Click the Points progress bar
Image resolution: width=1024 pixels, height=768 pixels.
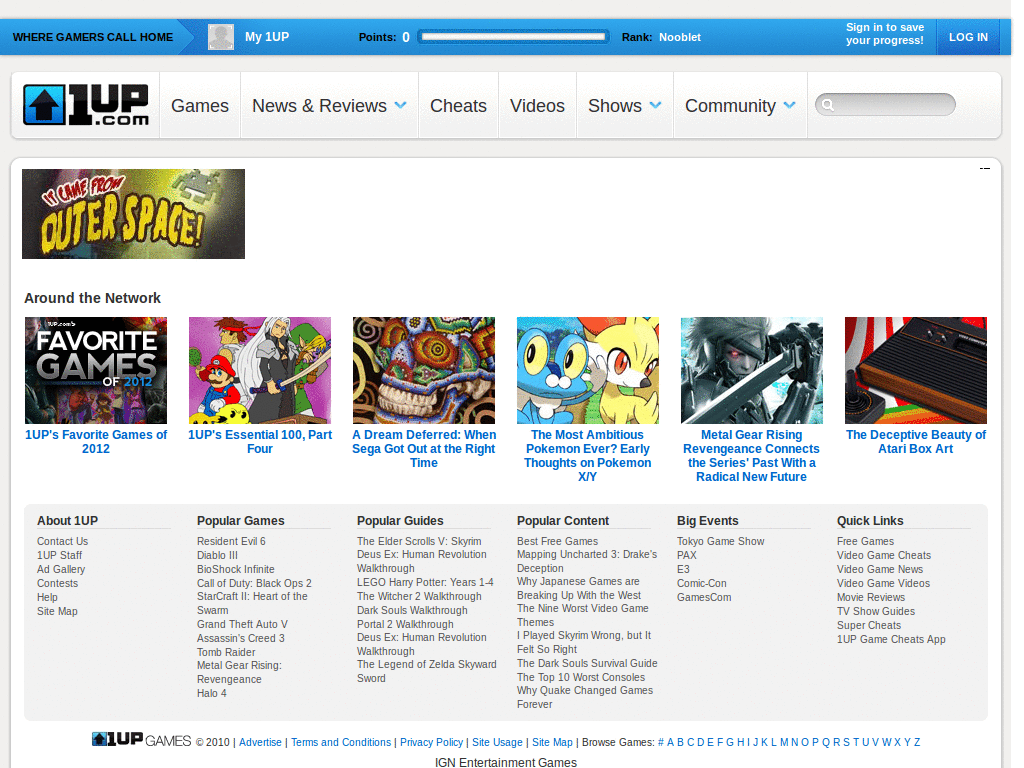[513, 36]
